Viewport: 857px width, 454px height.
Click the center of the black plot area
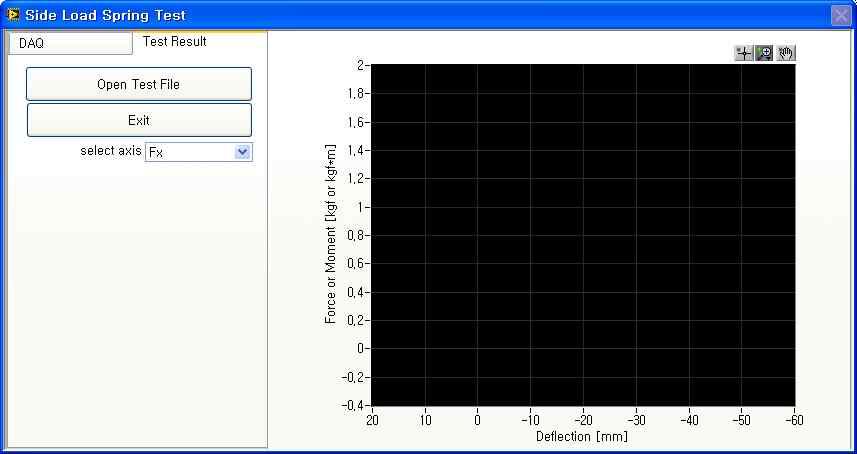583,235
